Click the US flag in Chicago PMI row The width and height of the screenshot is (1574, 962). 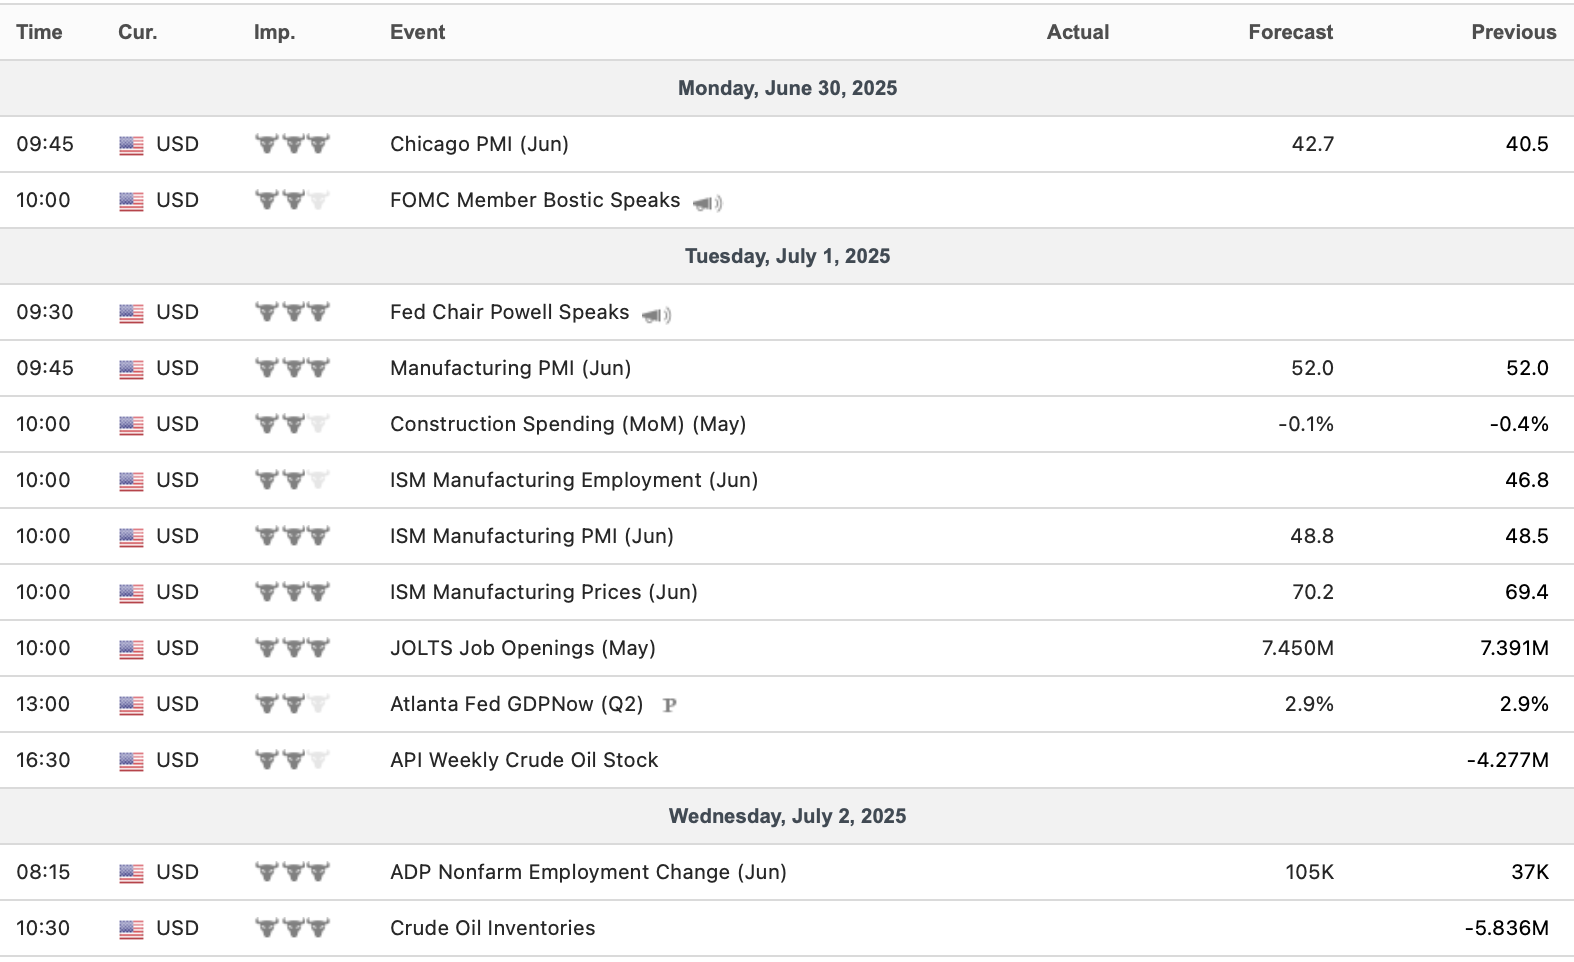(x=131, y=145)
